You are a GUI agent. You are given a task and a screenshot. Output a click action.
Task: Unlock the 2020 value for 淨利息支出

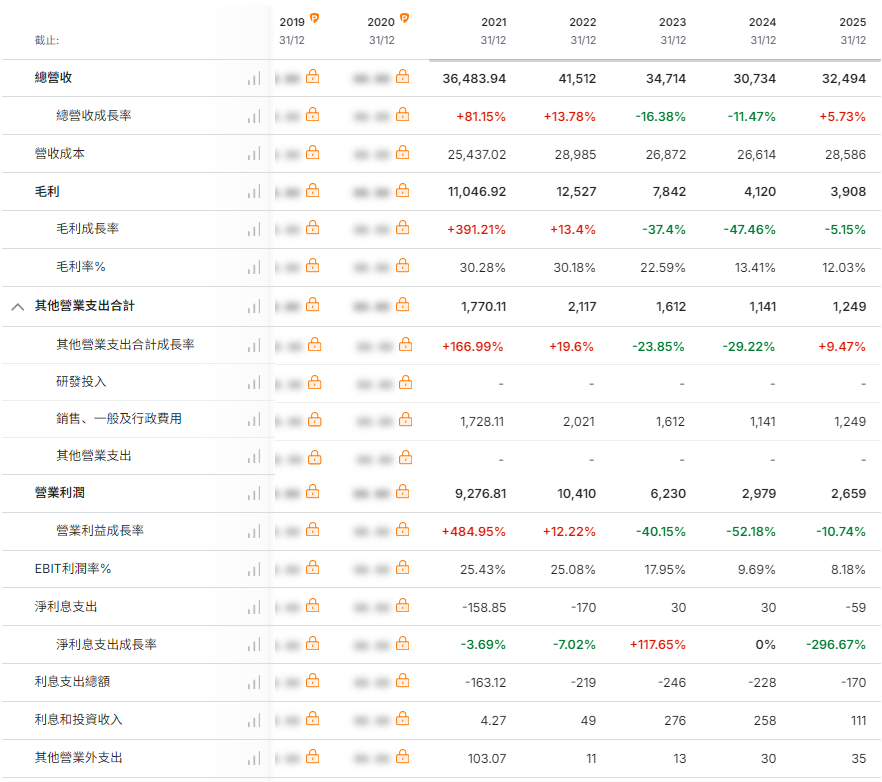[x=403, y=606]
